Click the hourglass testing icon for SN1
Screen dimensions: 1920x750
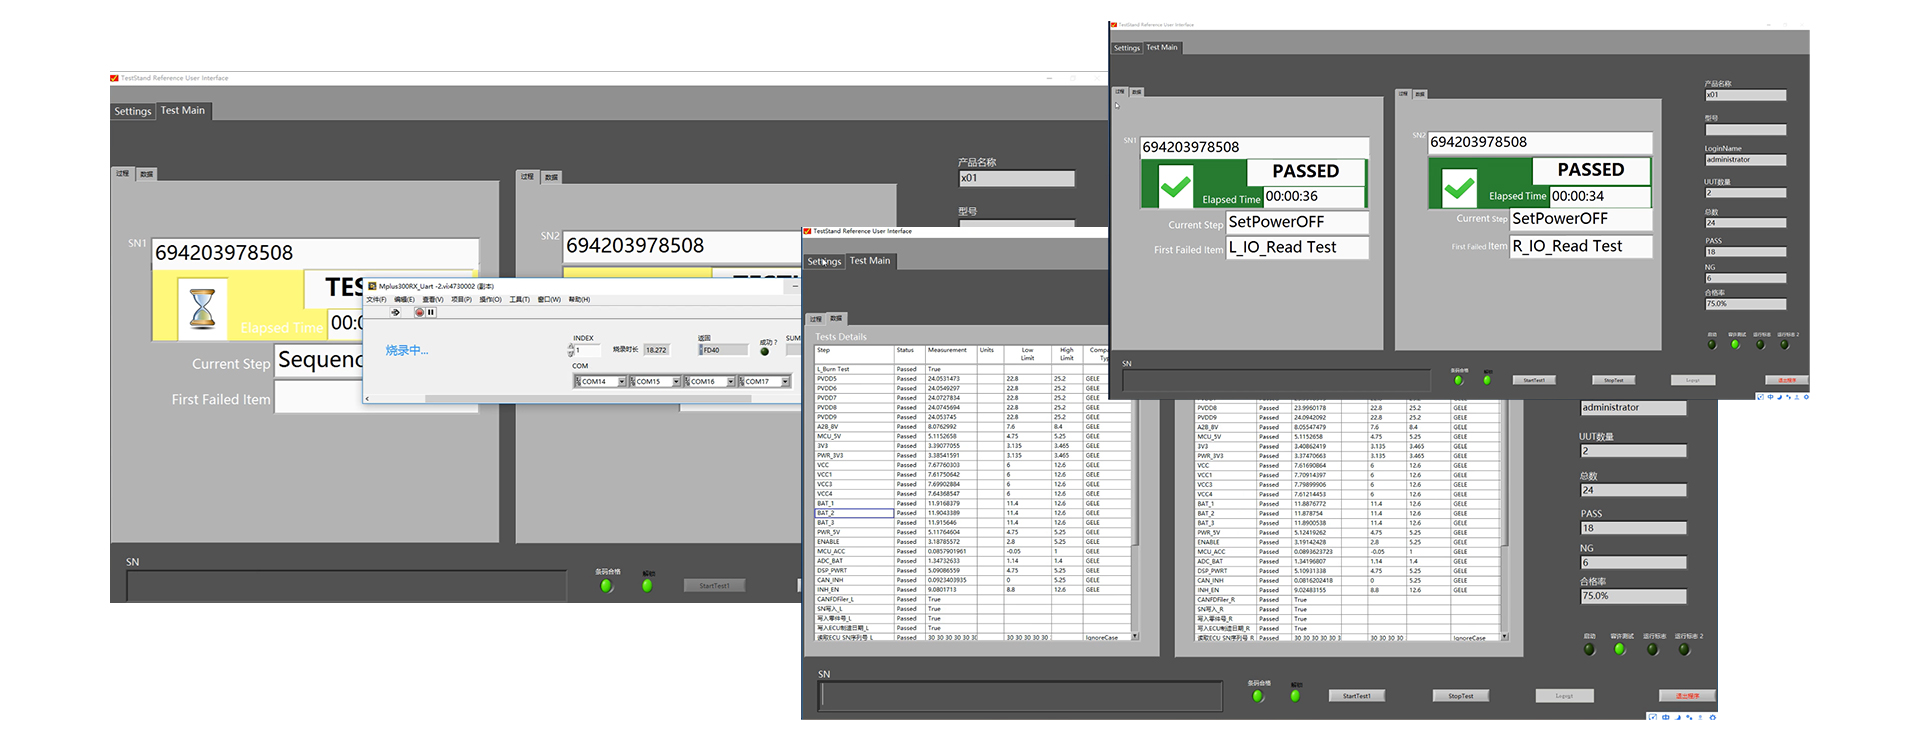tap(203, 308)
